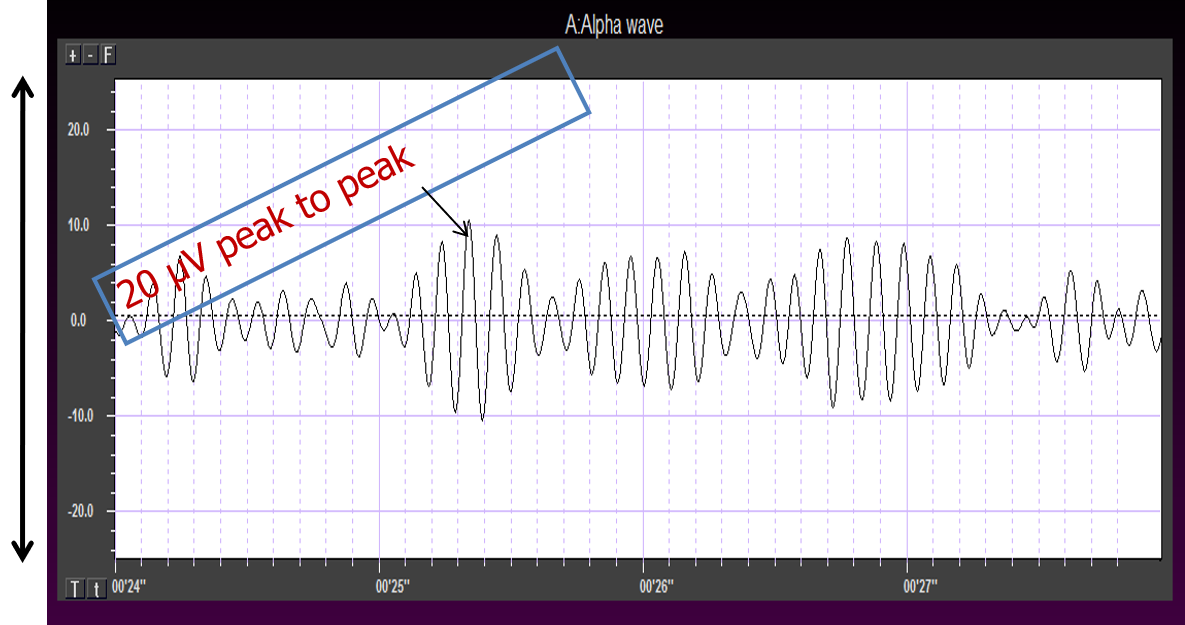Click the highest alpha wave peak near 10 µV
This screenshot has width=1185, height=625.
468,223
